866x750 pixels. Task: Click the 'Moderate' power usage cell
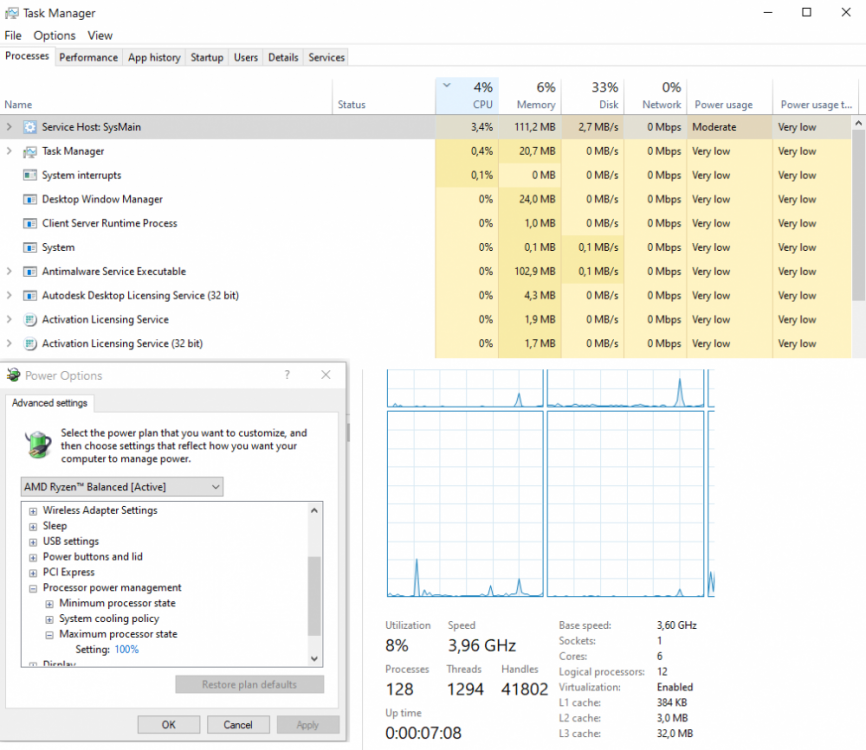pyautogui.click(x=730, y=127)
